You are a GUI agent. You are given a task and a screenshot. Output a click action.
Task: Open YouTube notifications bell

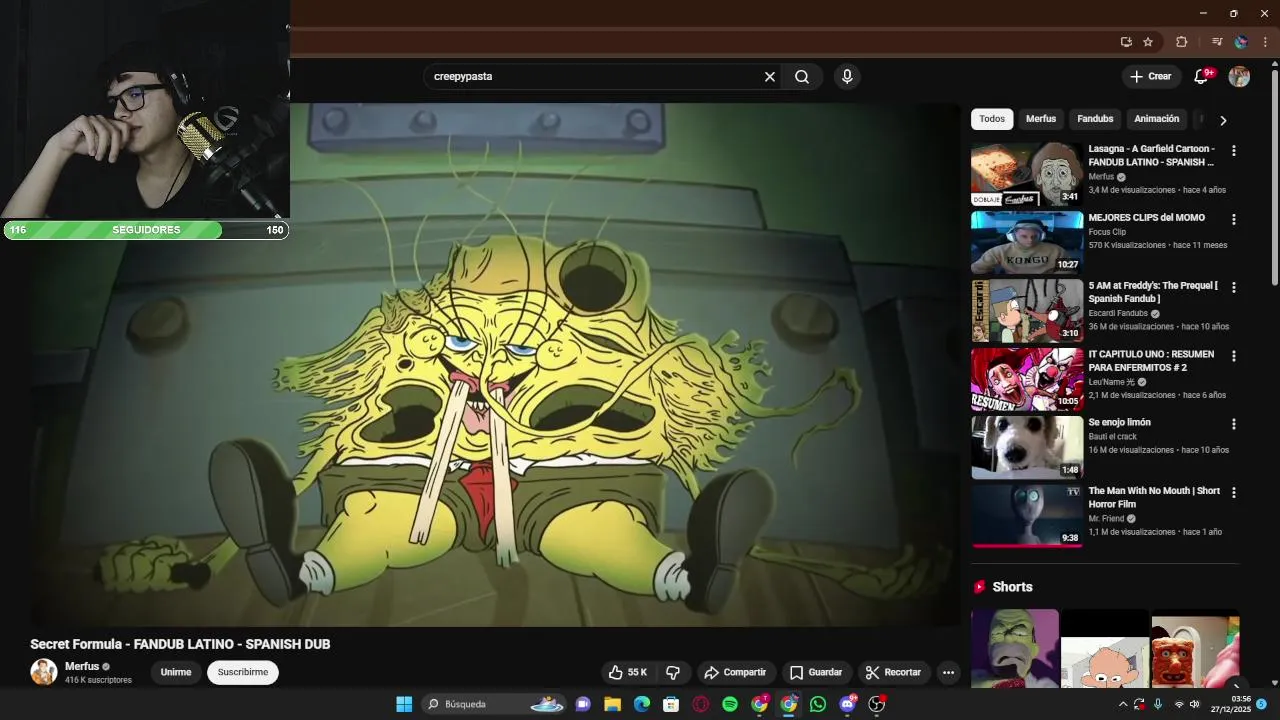click(x=1202, y=77)
